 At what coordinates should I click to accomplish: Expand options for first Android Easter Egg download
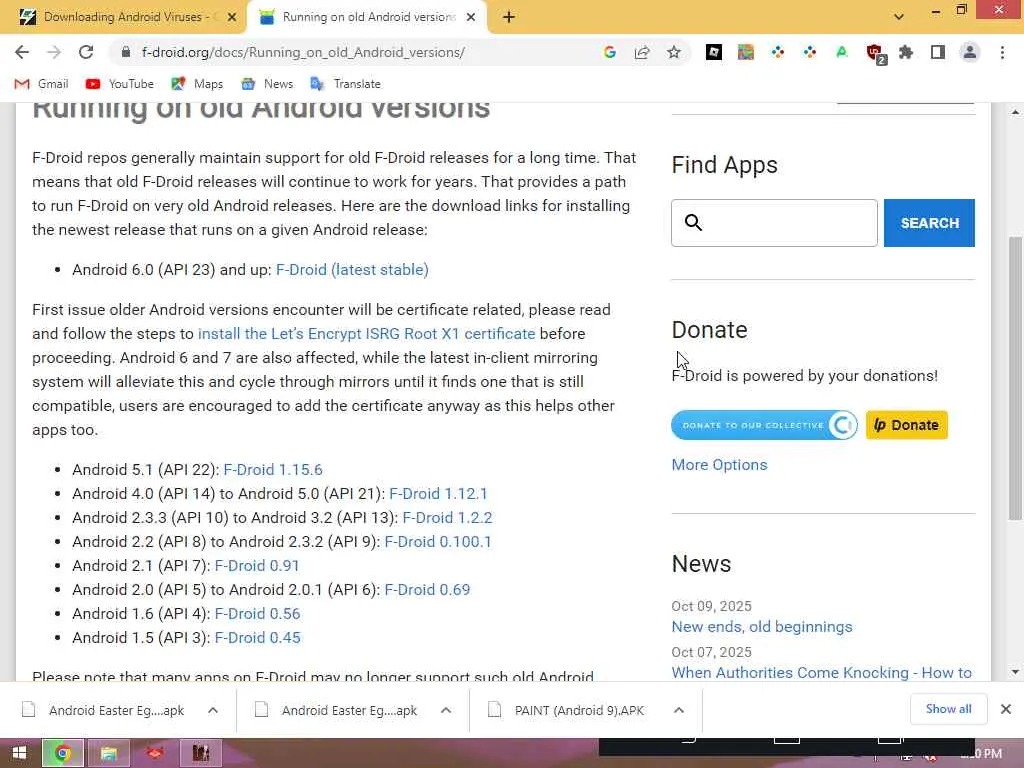coord(213,710)
